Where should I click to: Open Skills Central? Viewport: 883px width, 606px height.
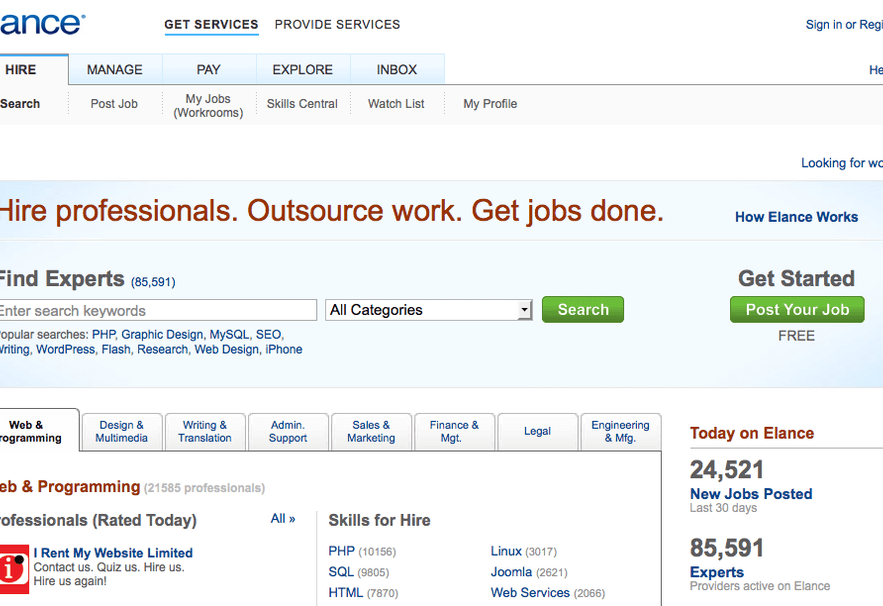pyautogui.click(x=302, y=104)
